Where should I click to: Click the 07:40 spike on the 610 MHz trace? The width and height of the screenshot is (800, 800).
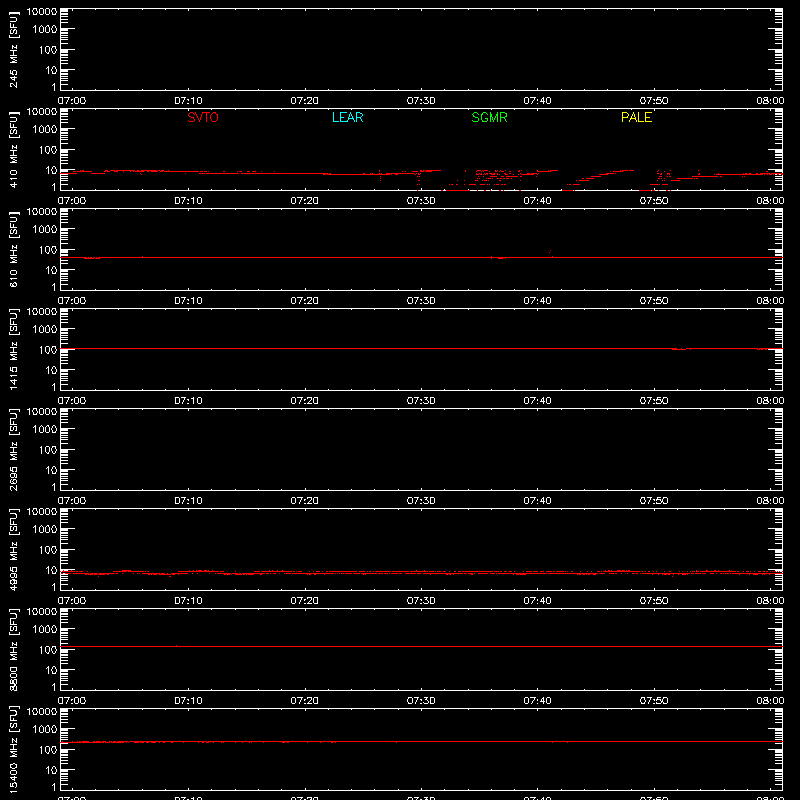click(x=550, y=253)
